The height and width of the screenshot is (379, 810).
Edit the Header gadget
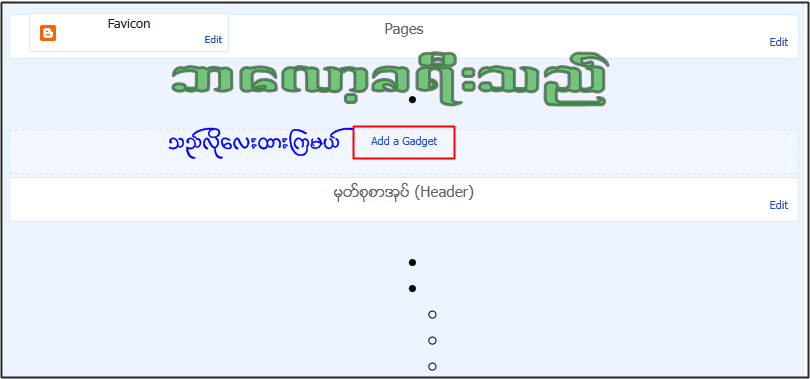(778, 205)
